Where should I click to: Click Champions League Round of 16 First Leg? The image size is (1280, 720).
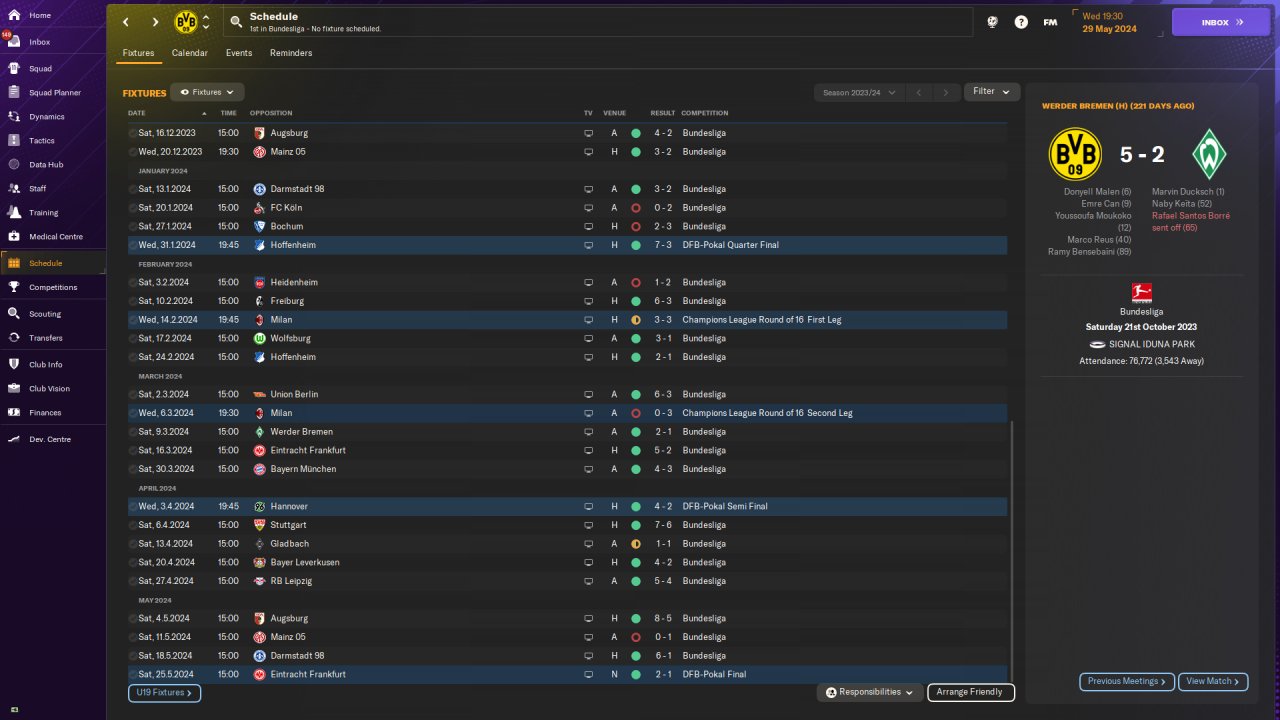(x=762, y=320)
